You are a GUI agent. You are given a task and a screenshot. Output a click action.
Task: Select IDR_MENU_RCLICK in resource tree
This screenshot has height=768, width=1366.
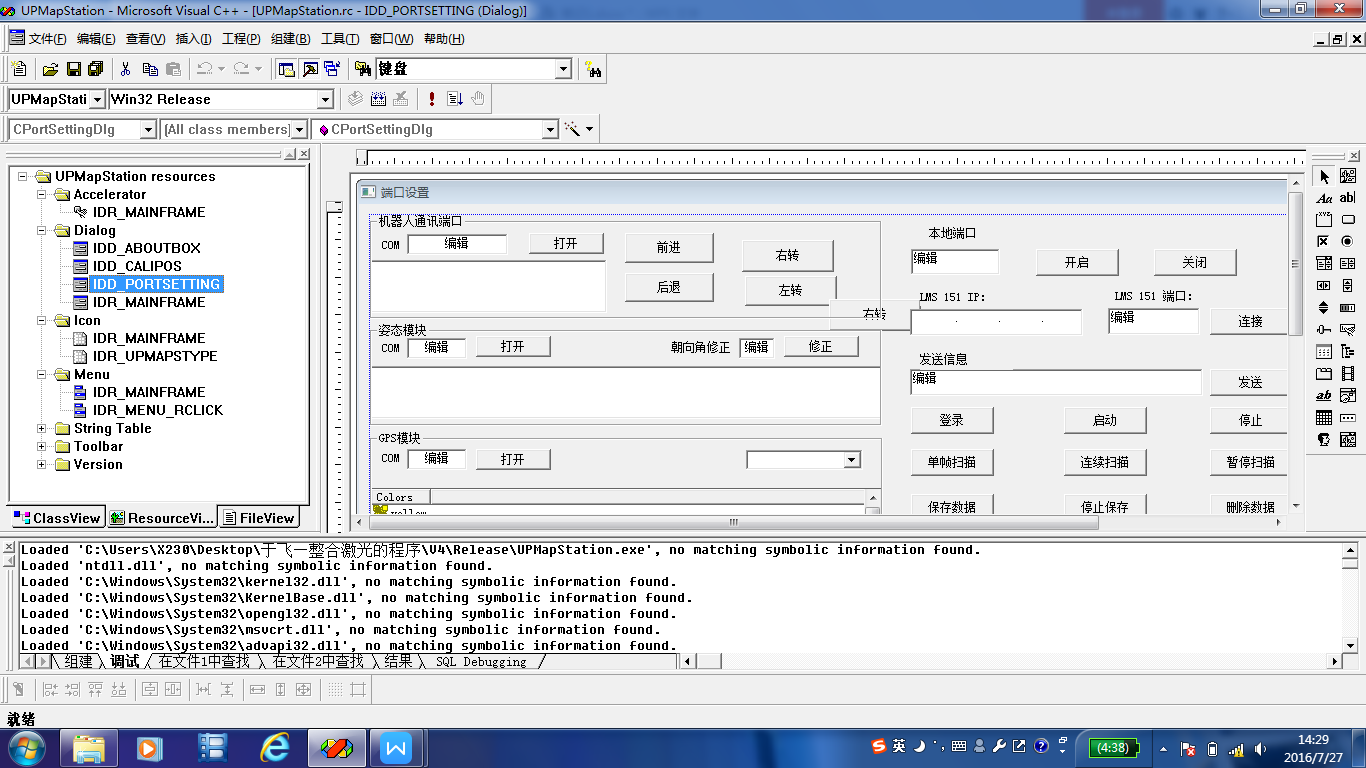[x=158, y=410]
